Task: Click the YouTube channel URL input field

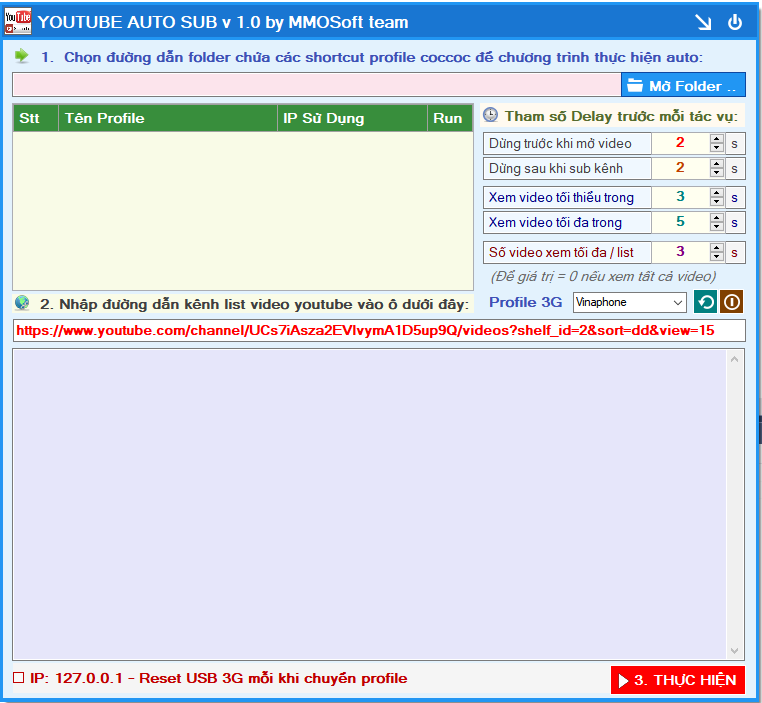Action: [x=378, y=330]
